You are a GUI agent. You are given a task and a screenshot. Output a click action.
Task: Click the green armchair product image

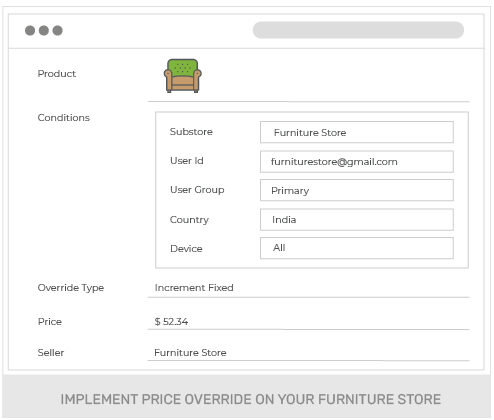click(182, 76)
